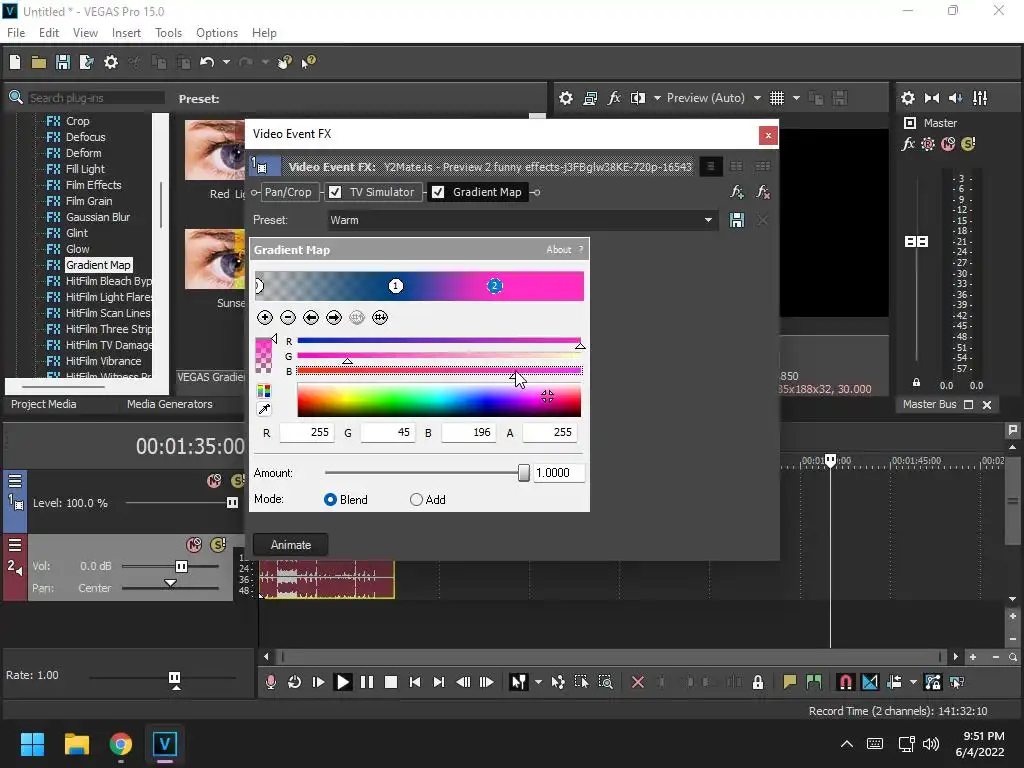The image size is (1024, 768).
Task: Open the plug-in chain button
Action: tap(737, 192)
